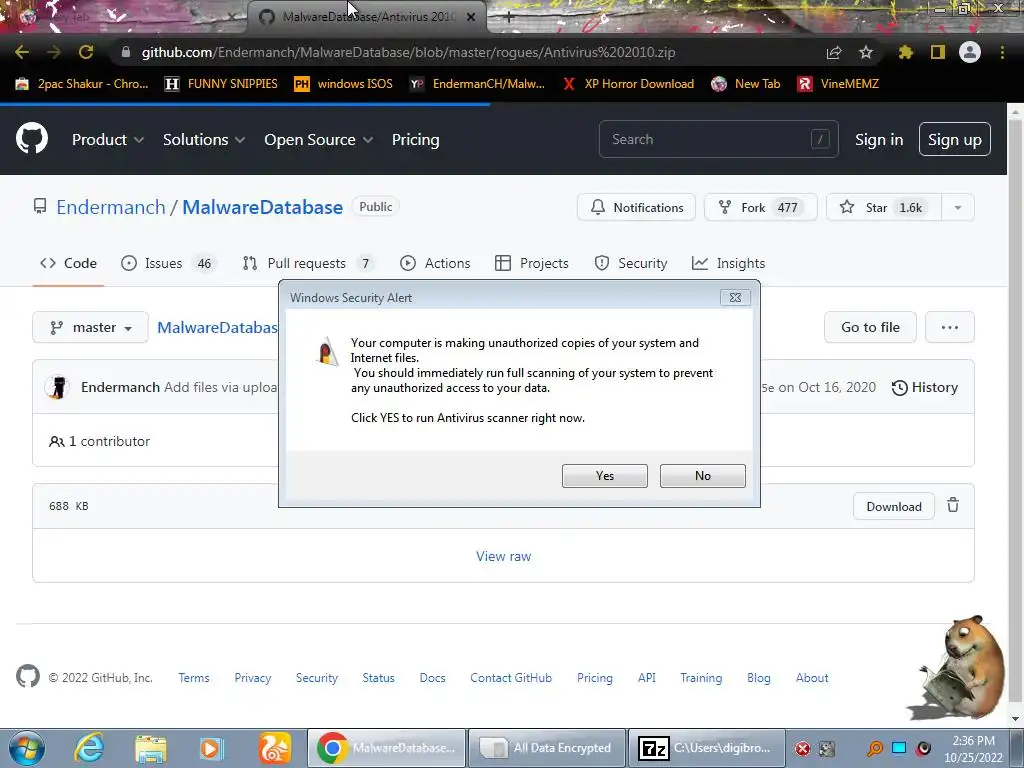Click the footer GitHub logo
This screenshot has width=1024, height=768.
[x=27, y=677]
